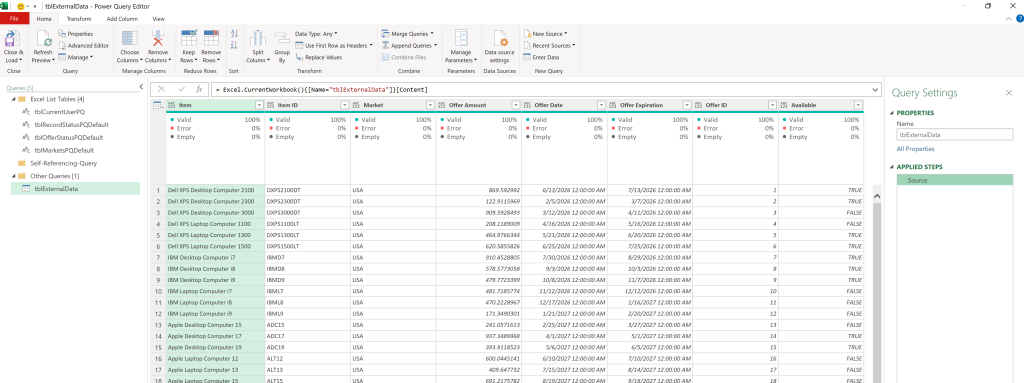
Task: Collapse the ribbon with the chevron
Action: point(1008,19)
